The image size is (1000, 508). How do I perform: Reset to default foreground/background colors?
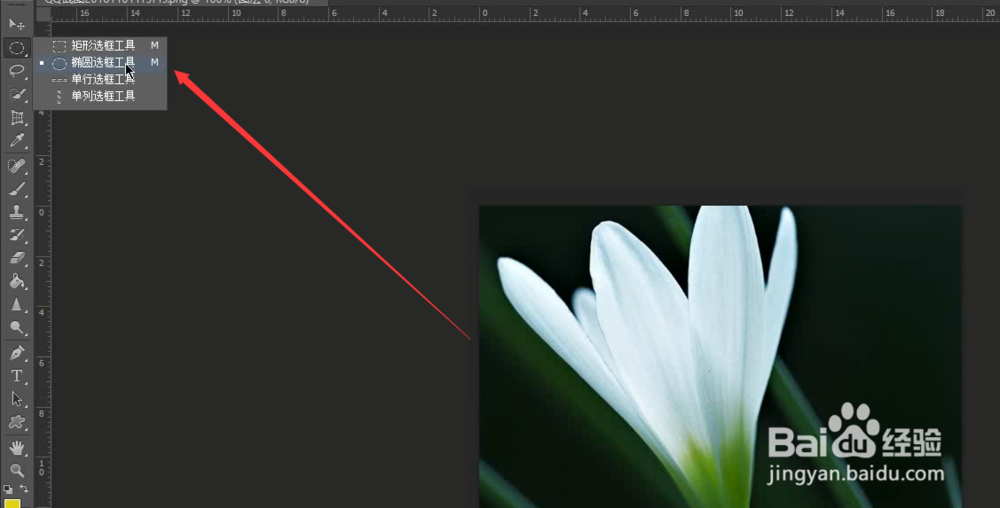click(x=8, y=489)
